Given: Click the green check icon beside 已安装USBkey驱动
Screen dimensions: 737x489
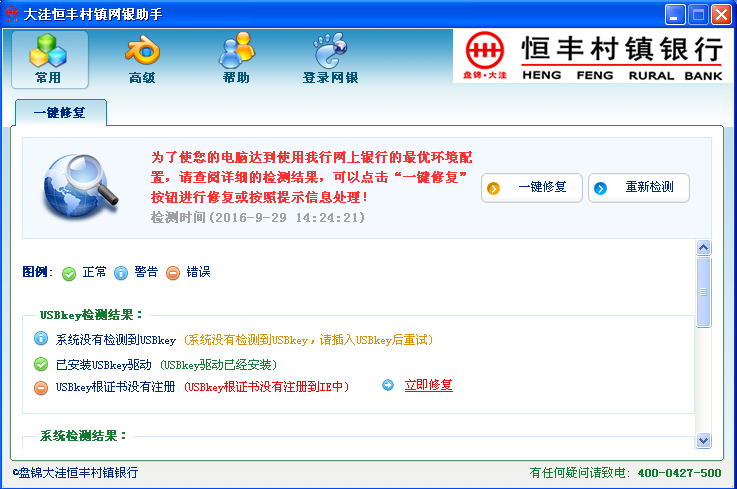Looking at the screenshot, I should point(41,364).
